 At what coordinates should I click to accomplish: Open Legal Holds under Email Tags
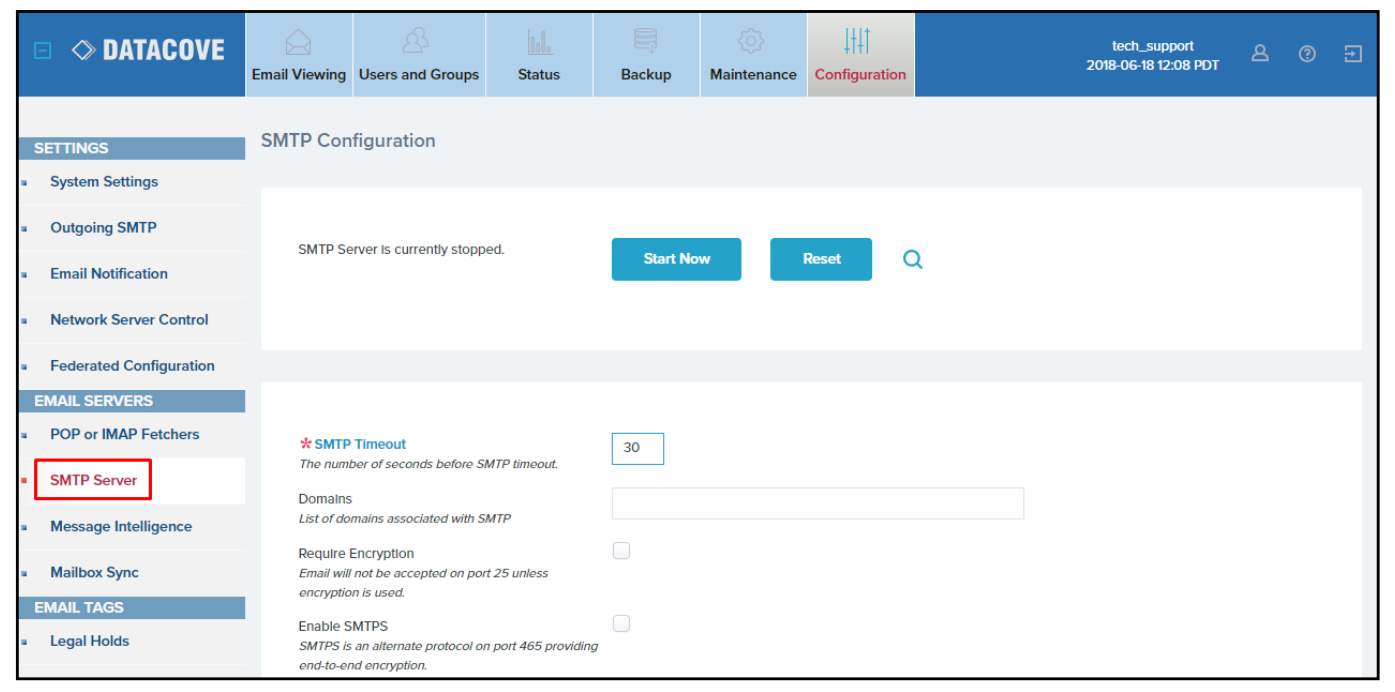pos(89,642)
